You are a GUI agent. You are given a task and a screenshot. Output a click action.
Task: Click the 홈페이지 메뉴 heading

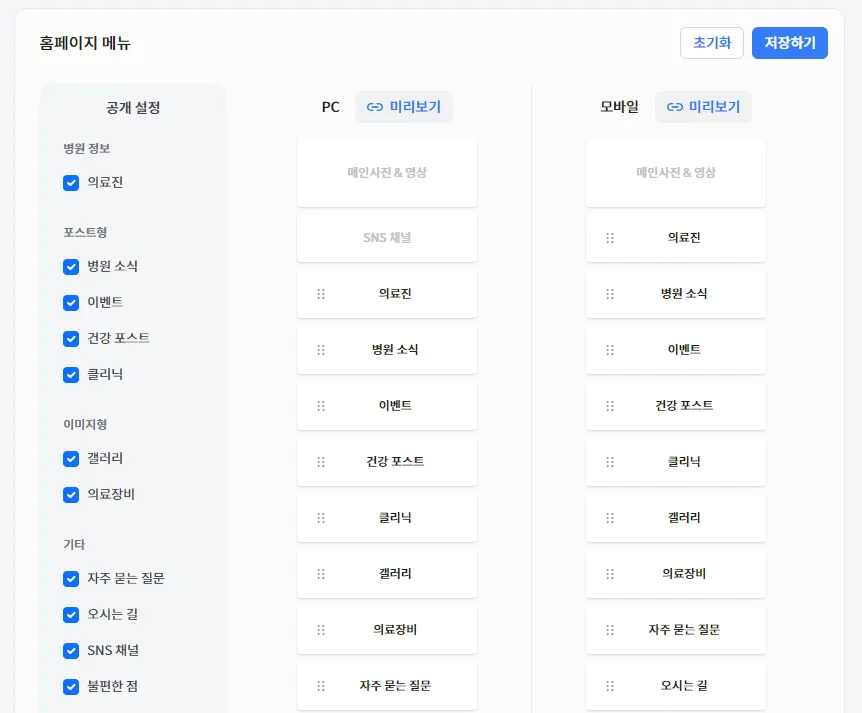[x=85, y=43]
